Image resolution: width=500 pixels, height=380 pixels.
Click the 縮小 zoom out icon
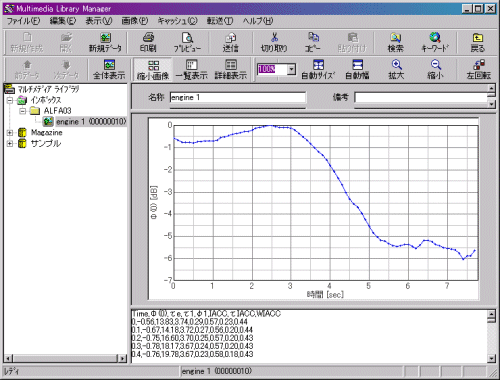(436, 69)
